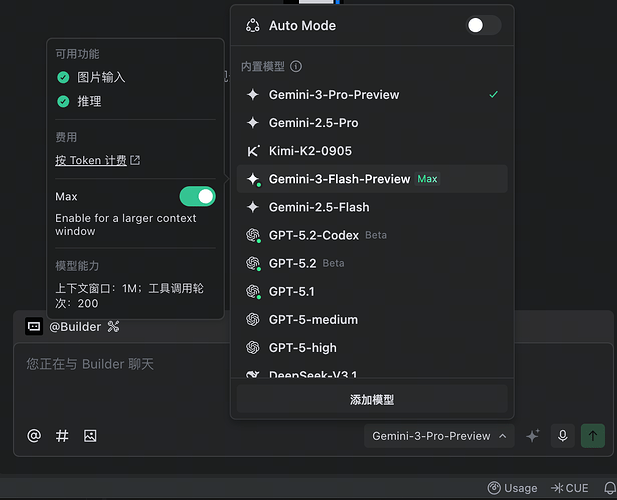Turn off the Max context toggle

coord(197,197)
